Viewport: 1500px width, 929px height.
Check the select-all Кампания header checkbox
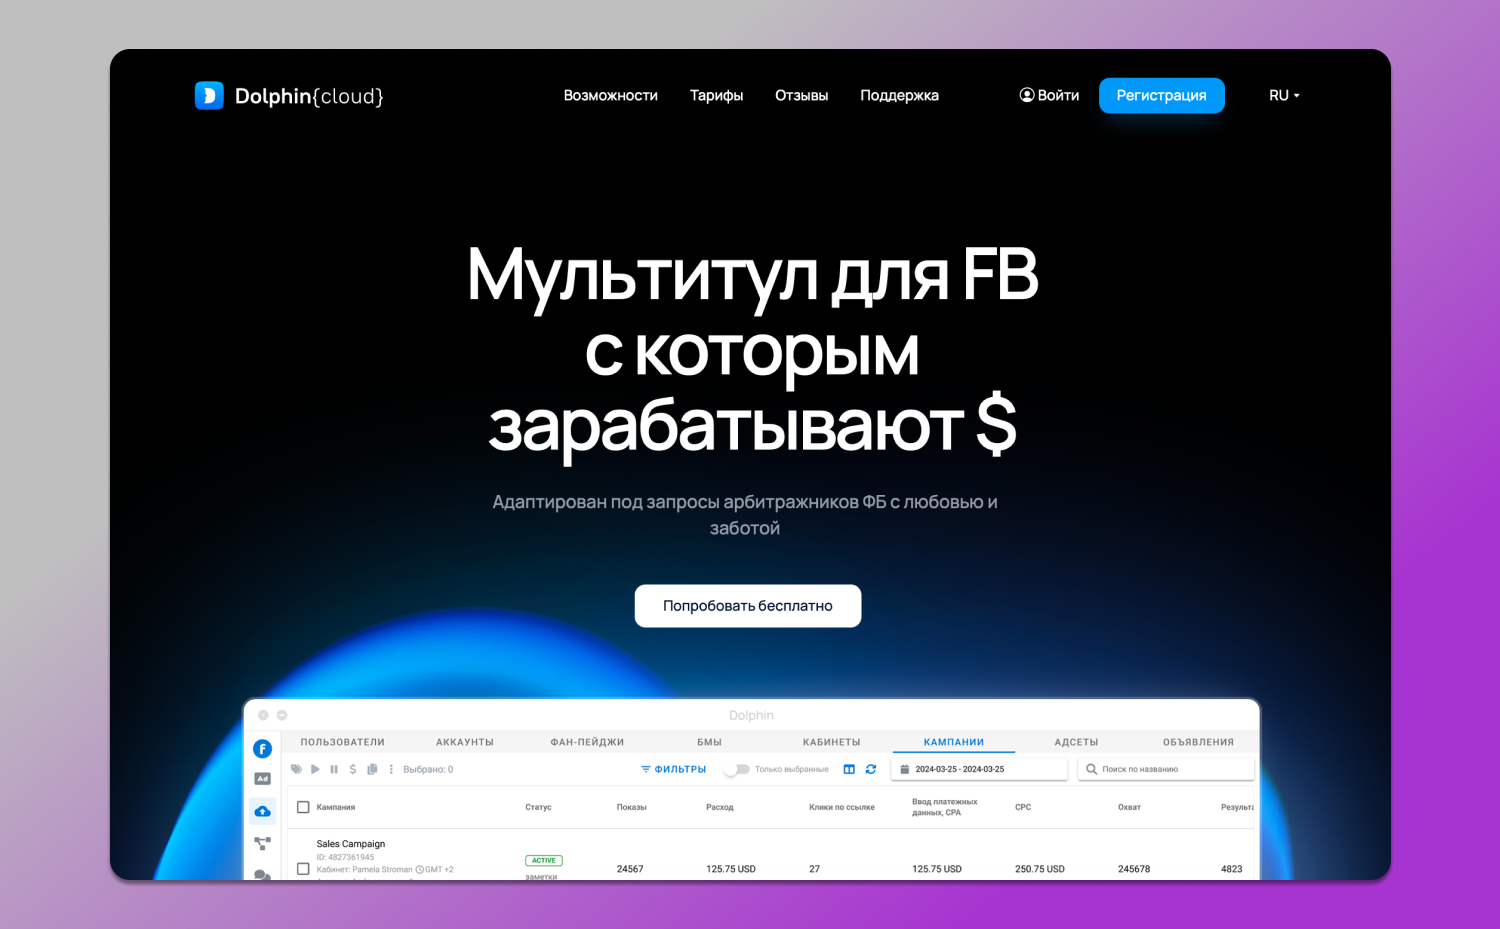[303, 806]
